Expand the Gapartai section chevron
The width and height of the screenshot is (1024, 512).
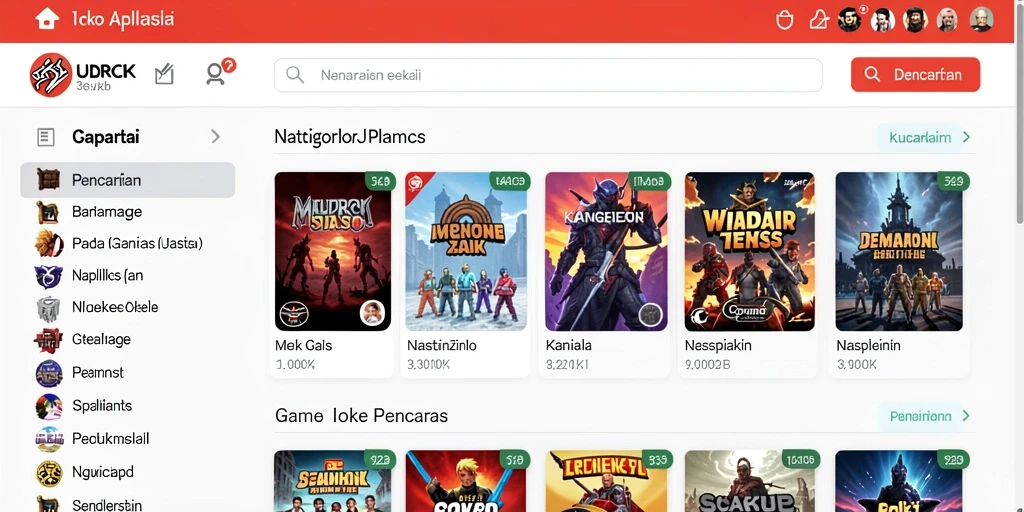[x=216, y=136]
